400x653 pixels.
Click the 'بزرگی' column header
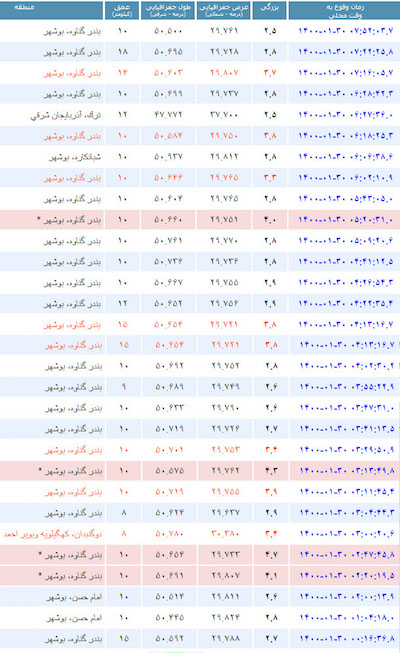(270, 10)
